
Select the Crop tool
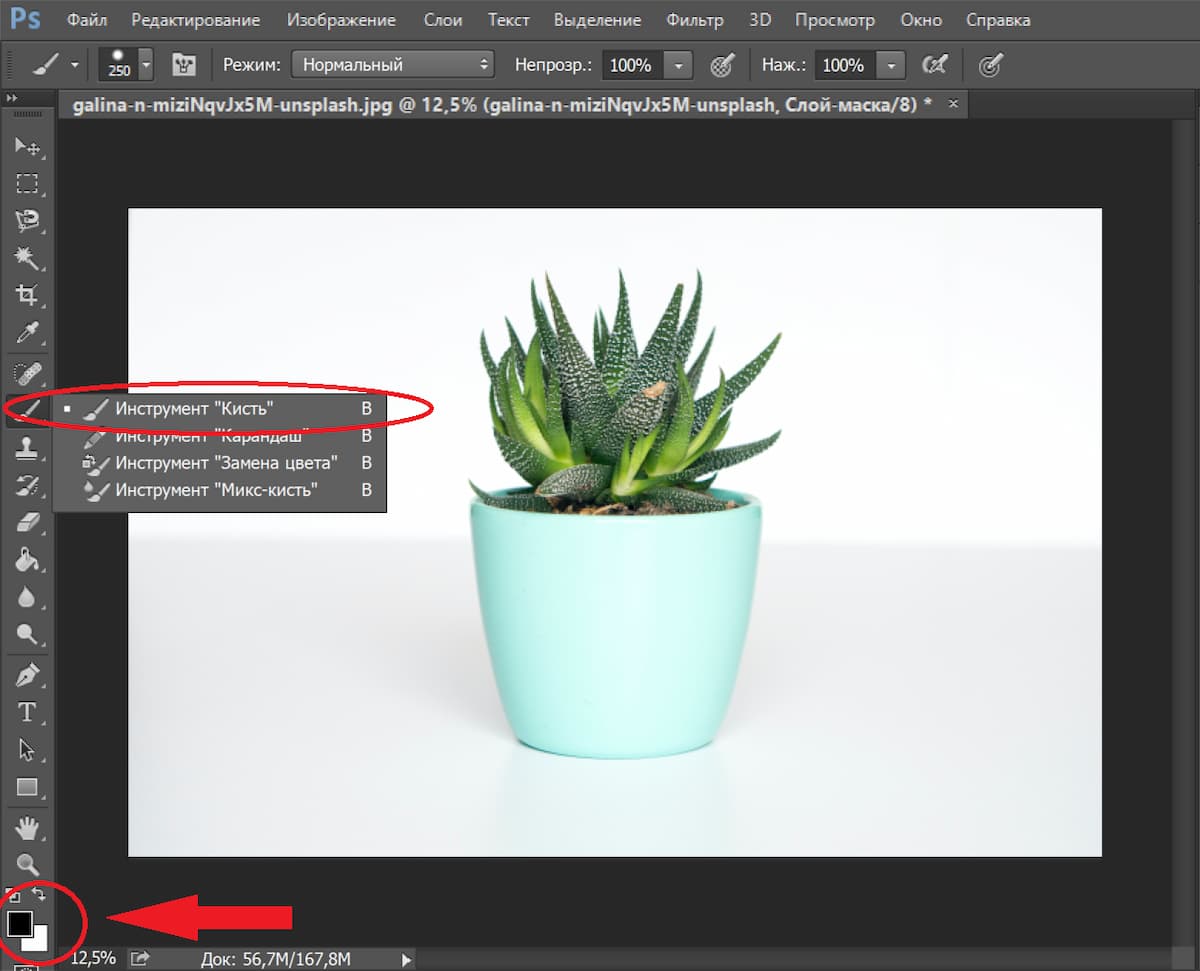[x=26, y=295]
